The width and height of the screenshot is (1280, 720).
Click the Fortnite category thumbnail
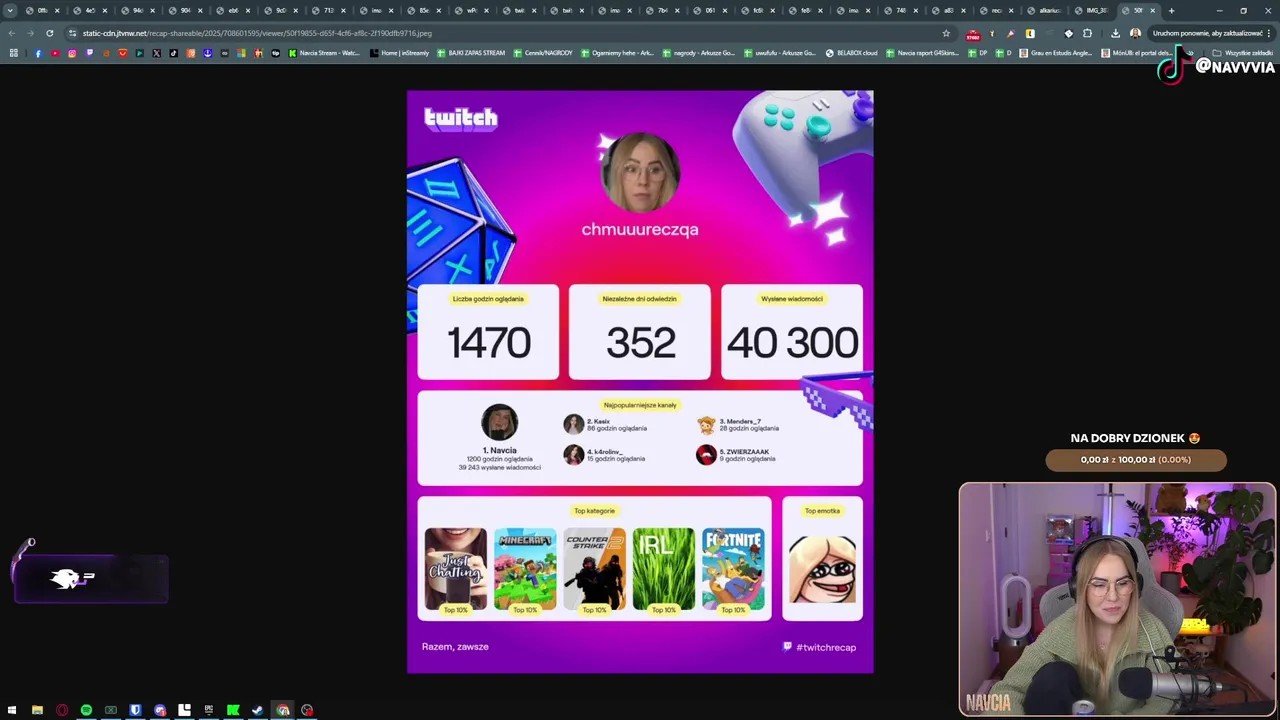coord(733,568)
